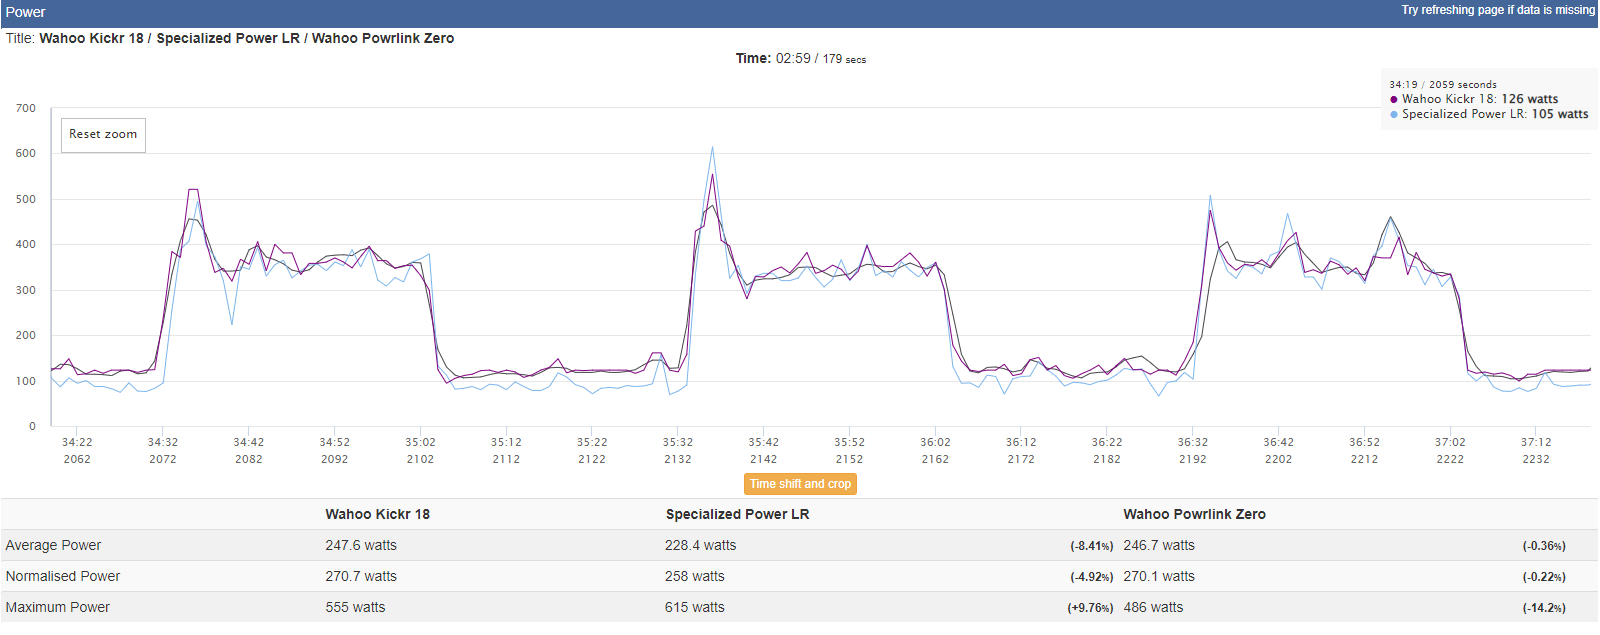Click the 600 watts y-axis label
This screenshot has height=635, width=1600.
tap(26, 153)
